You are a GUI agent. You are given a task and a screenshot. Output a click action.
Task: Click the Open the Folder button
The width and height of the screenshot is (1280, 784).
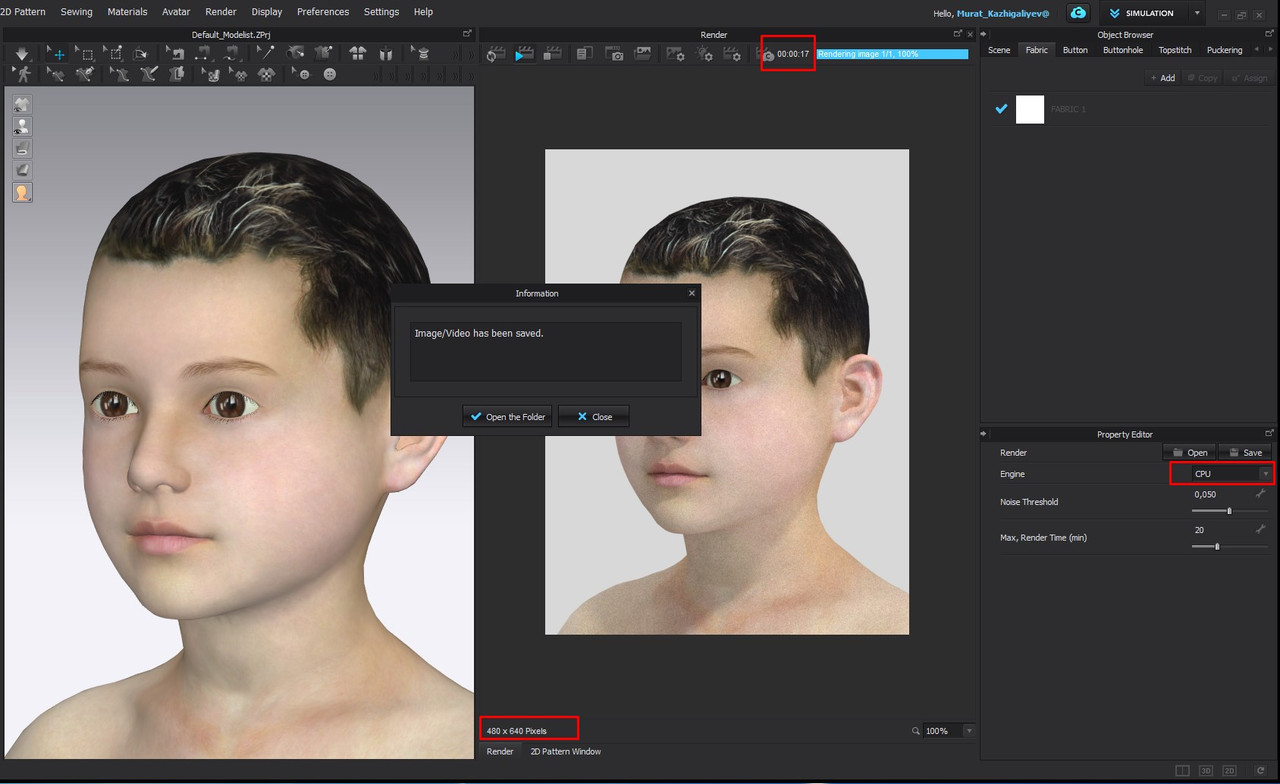[x=507, y=416]
